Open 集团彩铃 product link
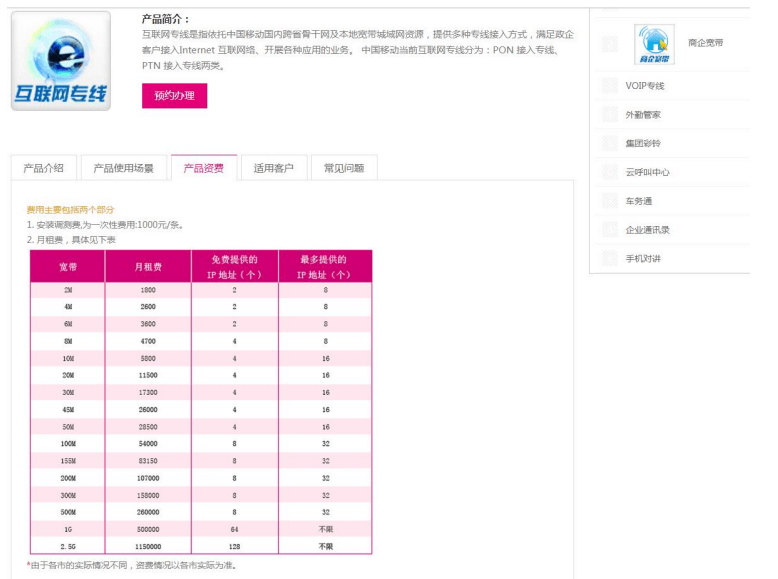The image size is (778, 579). [x=643, y=143]
